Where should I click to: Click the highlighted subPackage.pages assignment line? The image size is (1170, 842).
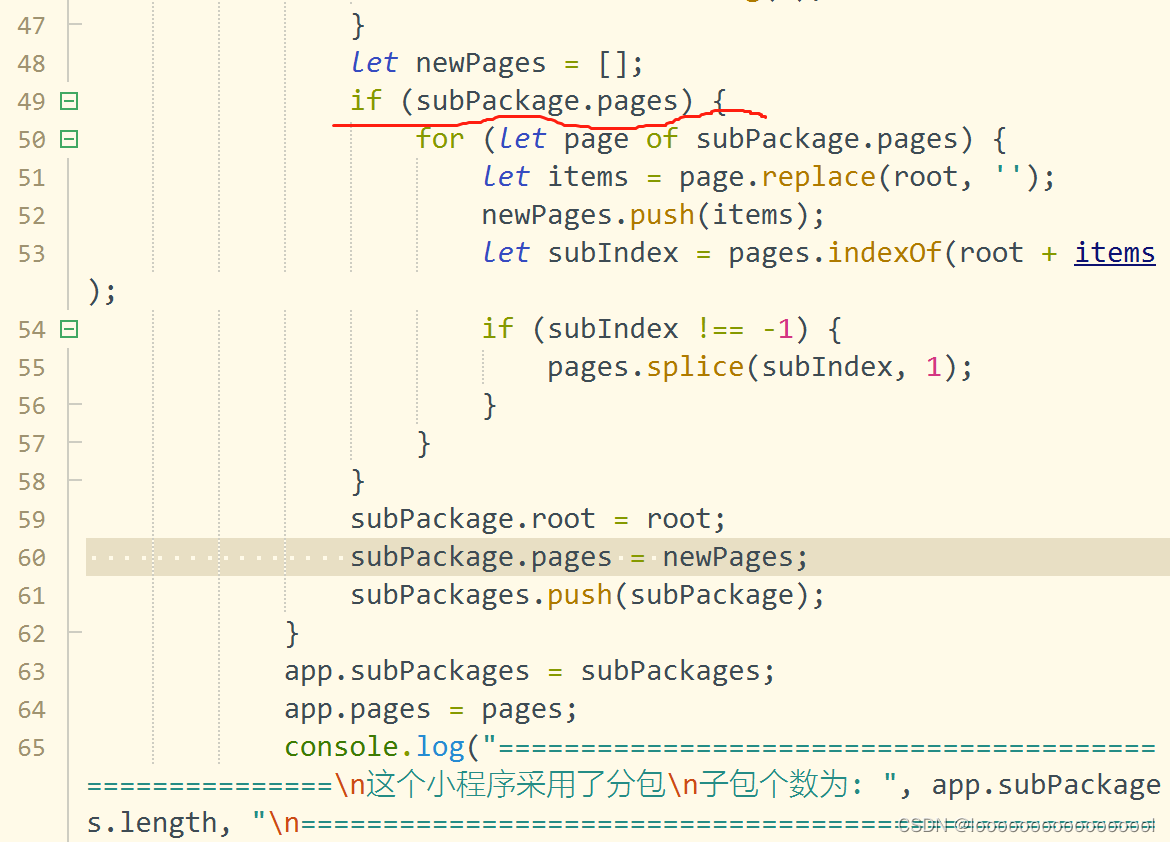[578, 556]
